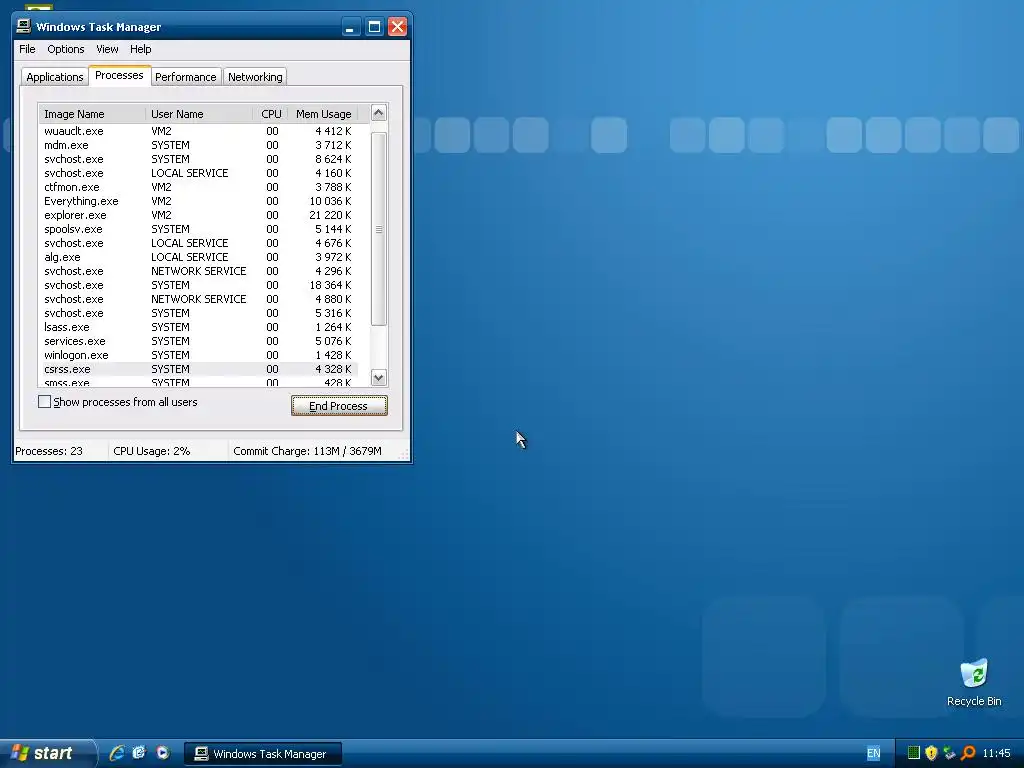The width and height of the screenshot is (1024, 768).
Task: Select the spoolsv.exe process
Action: pos(199,229)
